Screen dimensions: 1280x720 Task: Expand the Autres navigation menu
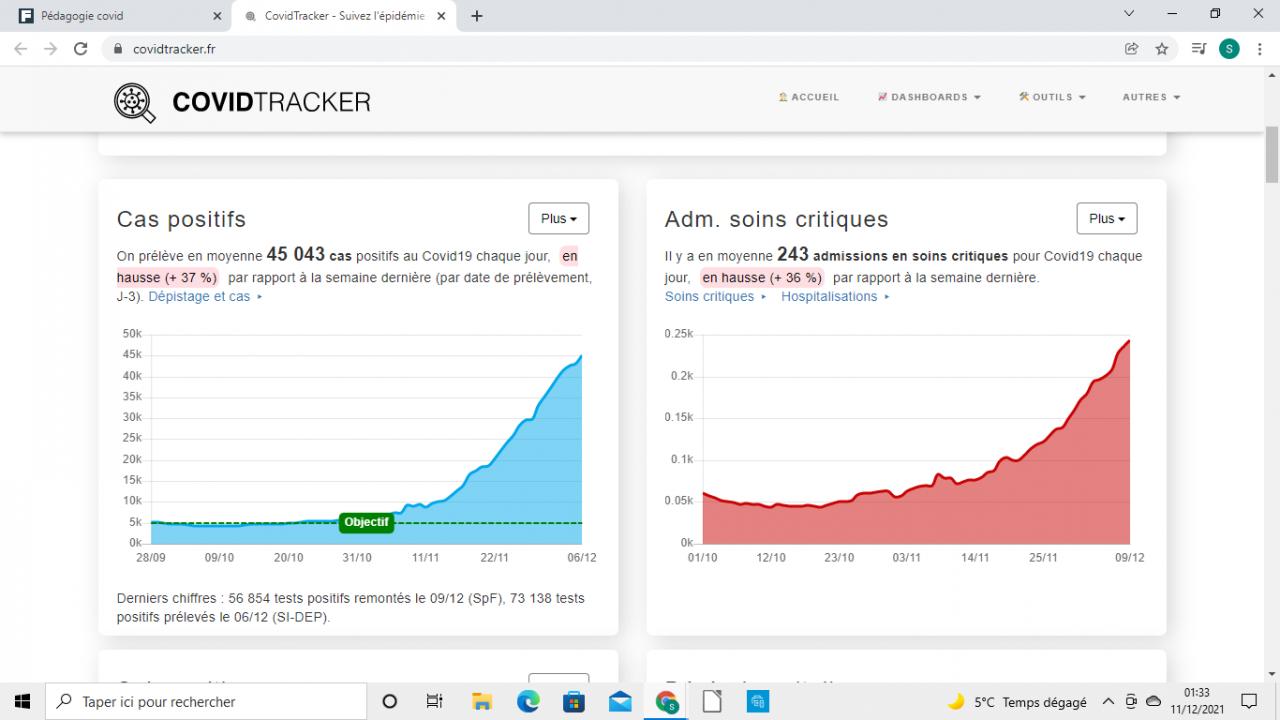[x=1151, y=97]
